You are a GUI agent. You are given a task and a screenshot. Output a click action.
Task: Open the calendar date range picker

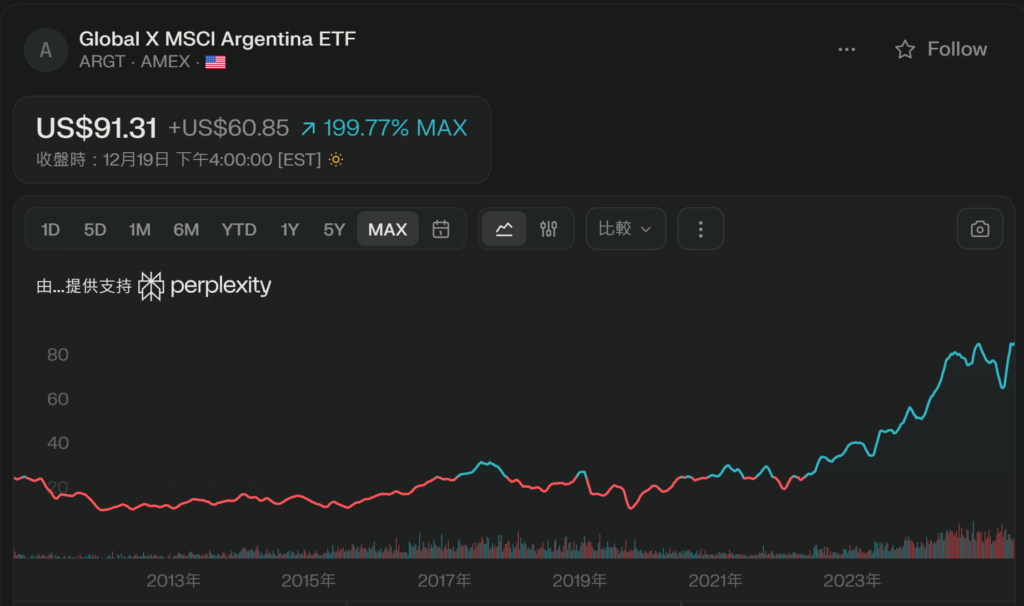coord(440,229)
